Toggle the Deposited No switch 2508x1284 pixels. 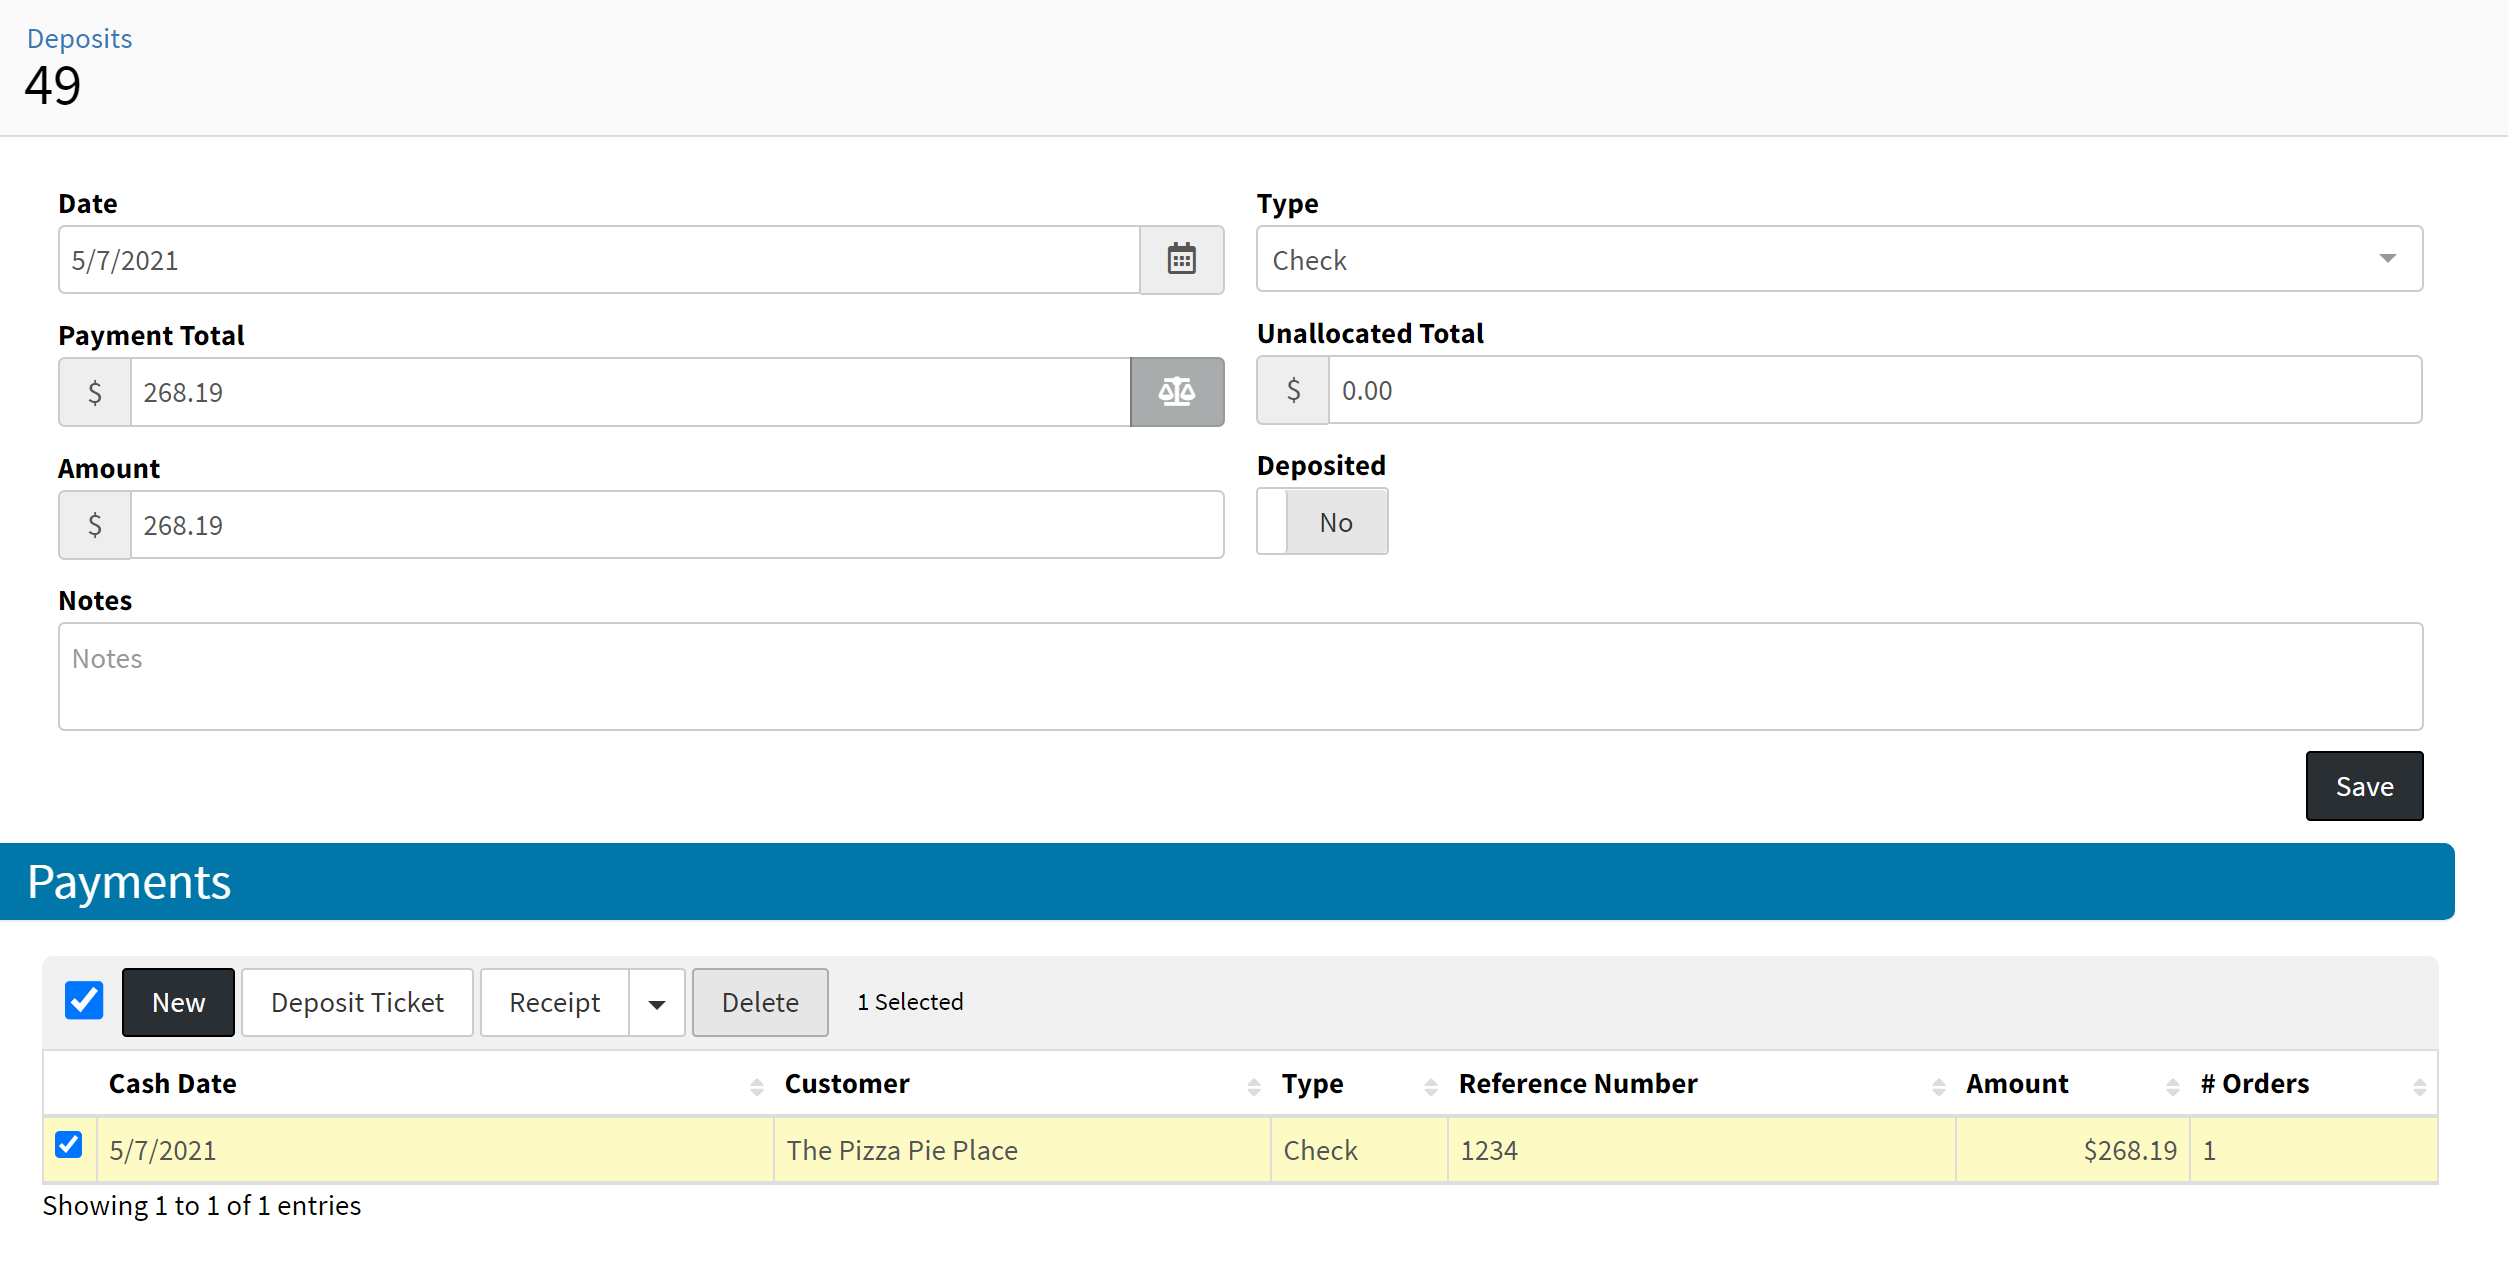pos(1322,522)
